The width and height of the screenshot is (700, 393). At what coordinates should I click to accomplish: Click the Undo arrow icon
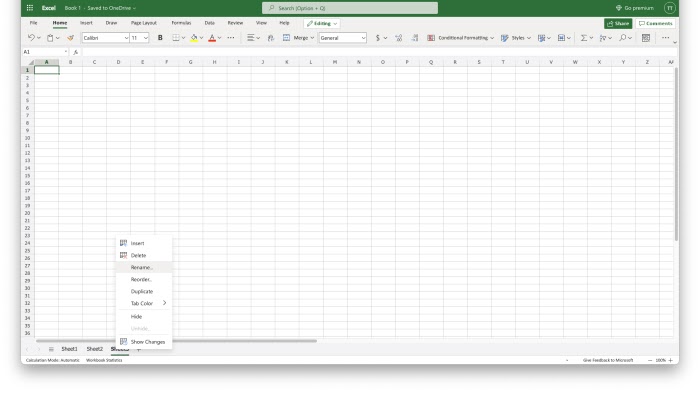click(x=31, y=38)
